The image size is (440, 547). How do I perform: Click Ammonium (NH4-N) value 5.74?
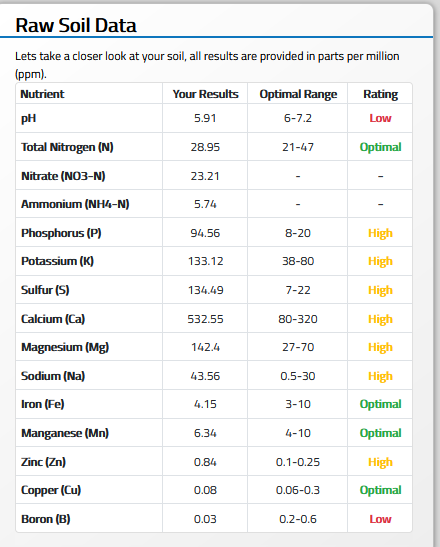coord(205,204)
